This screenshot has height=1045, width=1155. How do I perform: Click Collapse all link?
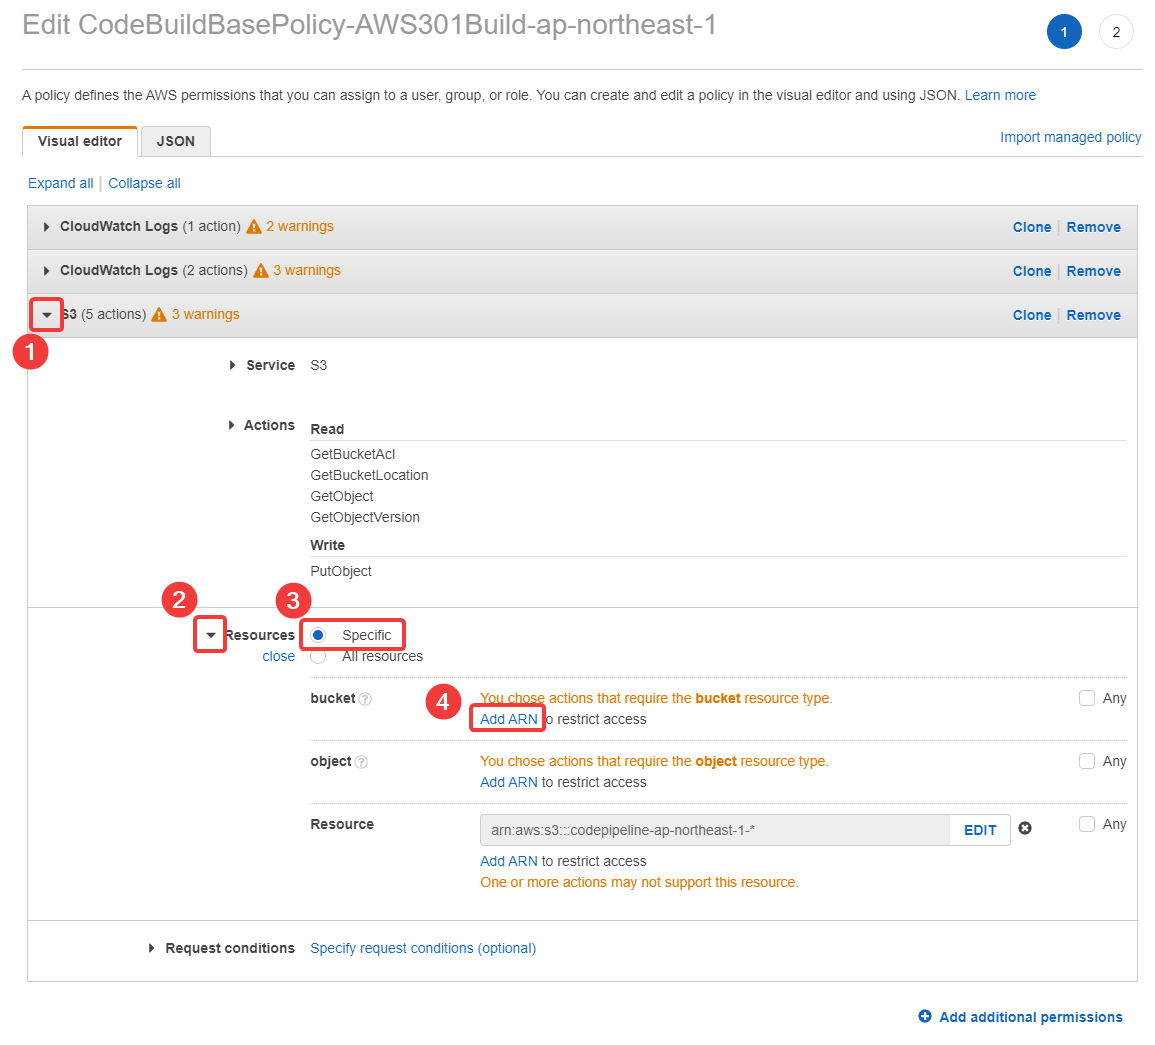pyautogui.click(x=144, y=183)
